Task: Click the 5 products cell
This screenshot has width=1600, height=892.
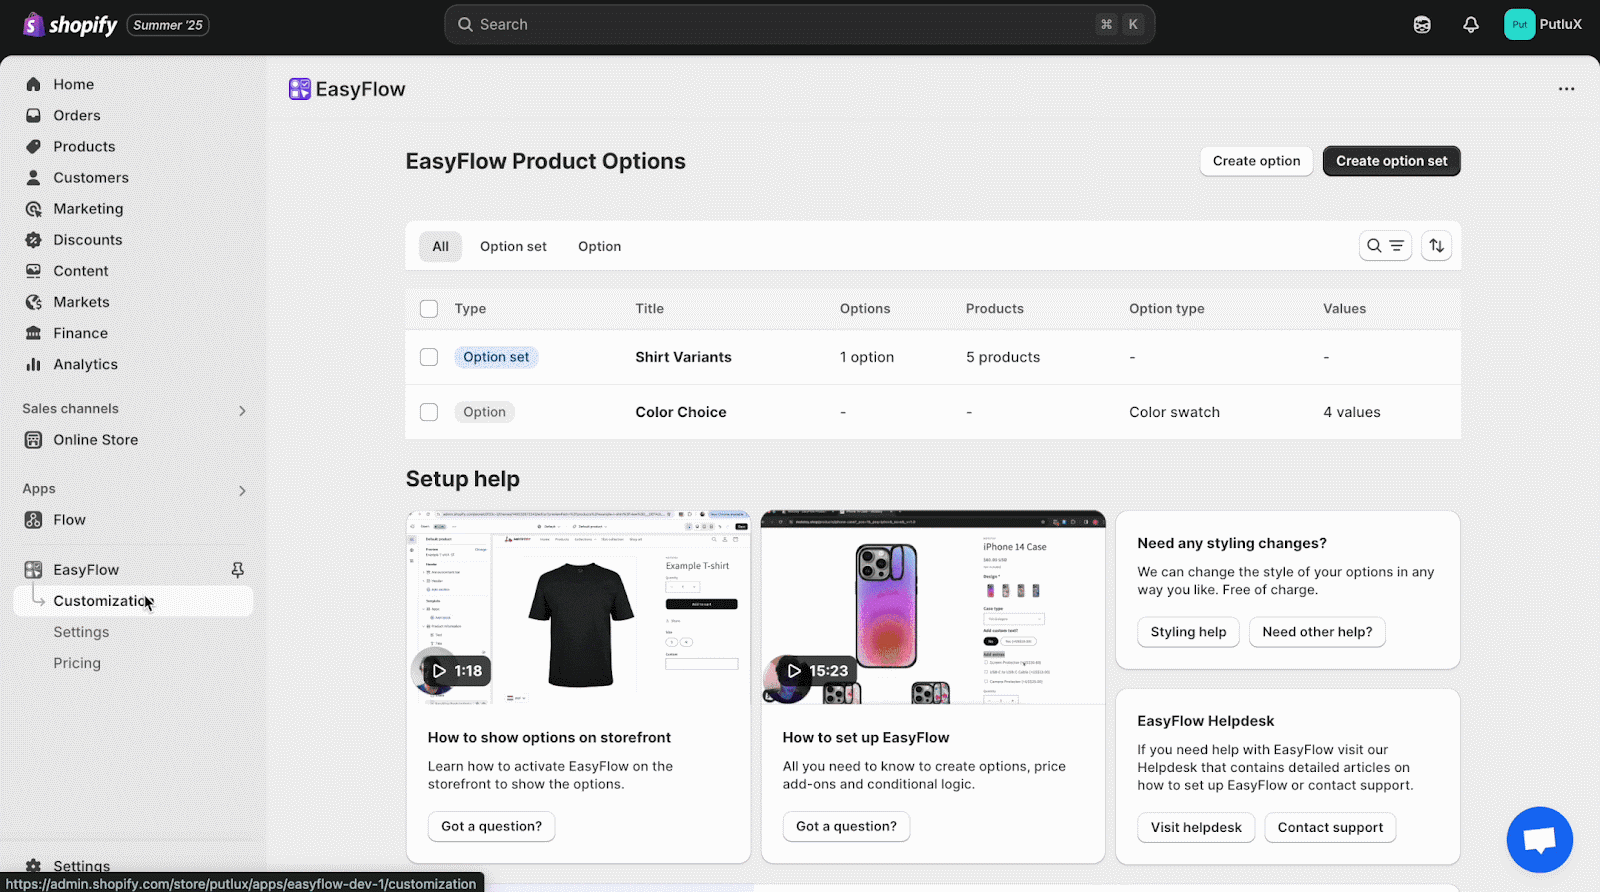Action: tap(1003, 357)
